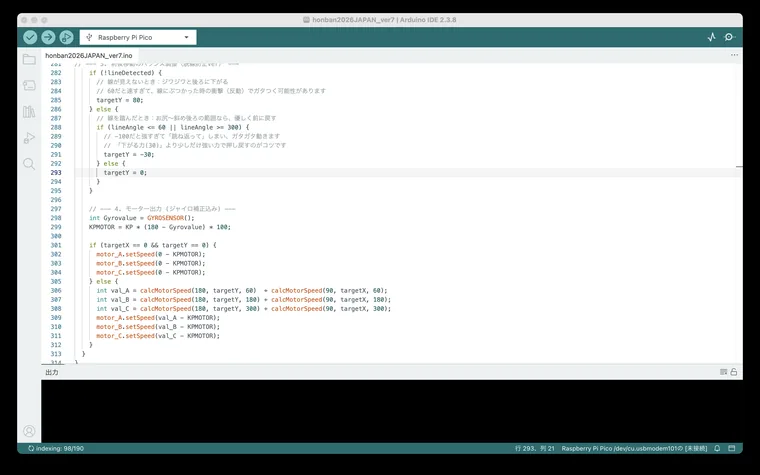Select the honban2026JAPAN_ver7.ino tab
The image size is (760, 475).
click(89, 56)
